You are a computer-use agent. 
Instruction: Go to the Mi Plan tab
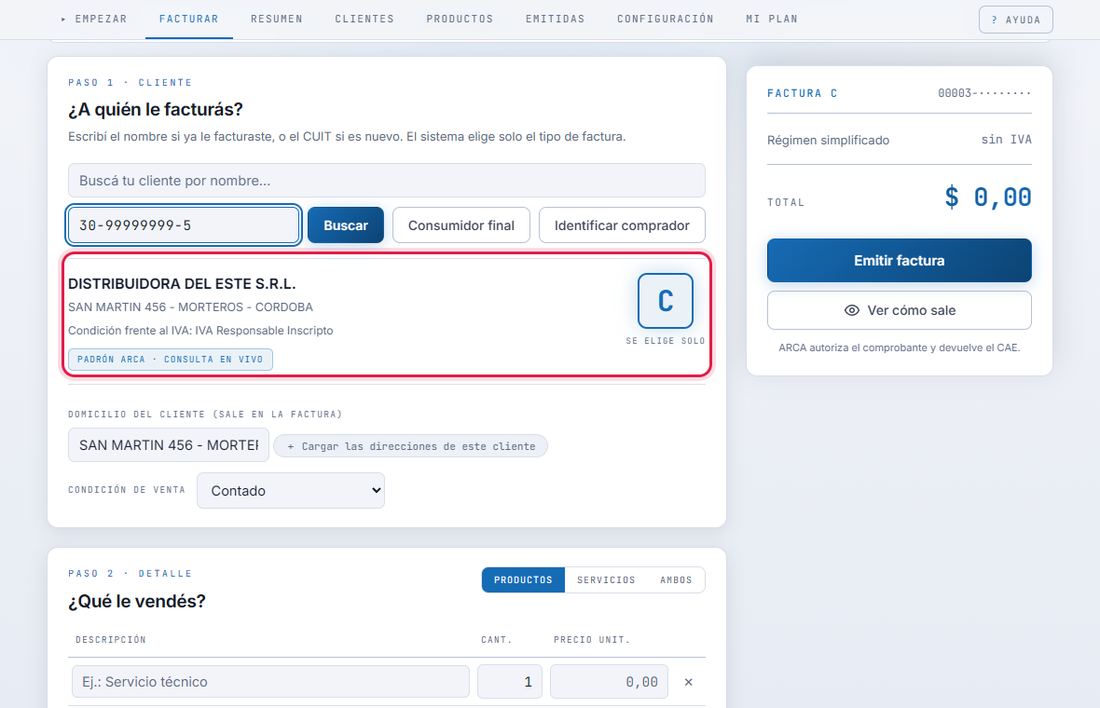point(772,19)
